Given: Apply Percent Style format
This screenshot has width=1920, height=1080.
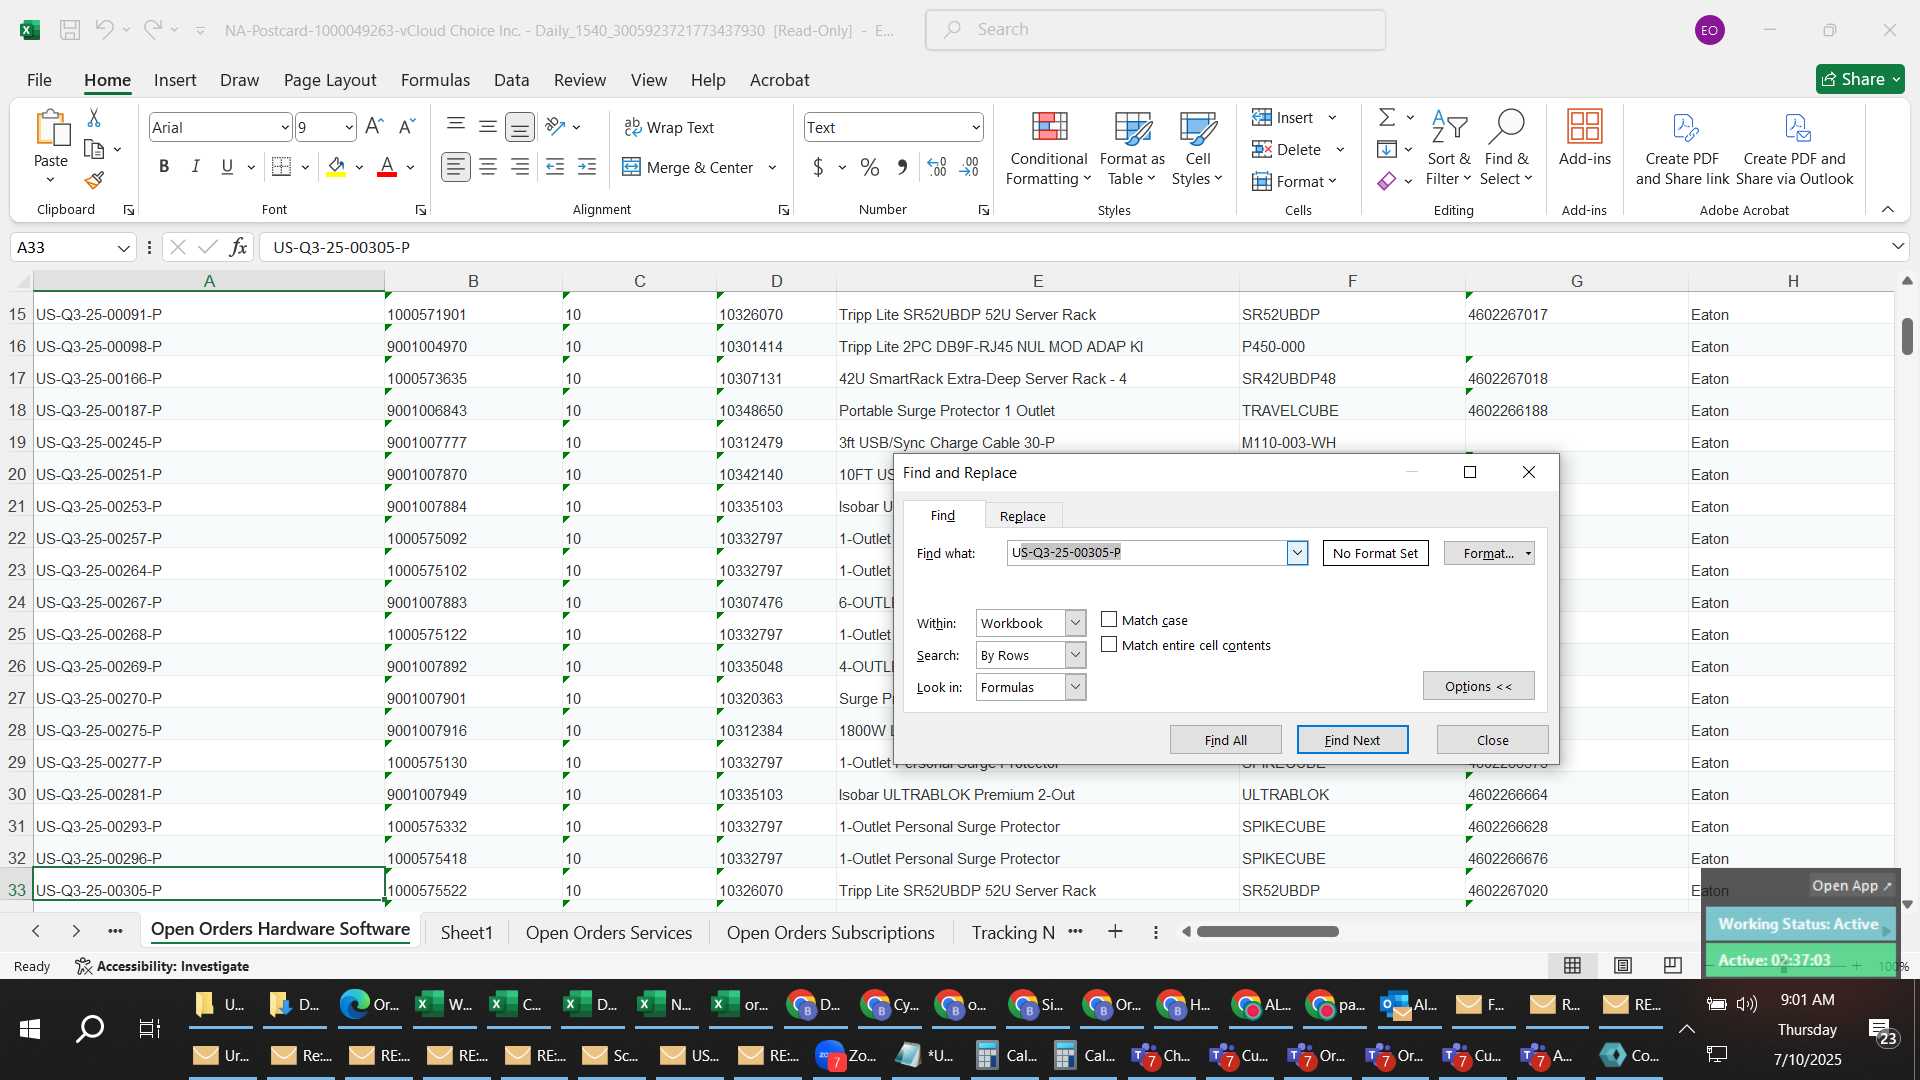Looking at the screenshot, I should [870, 167].
